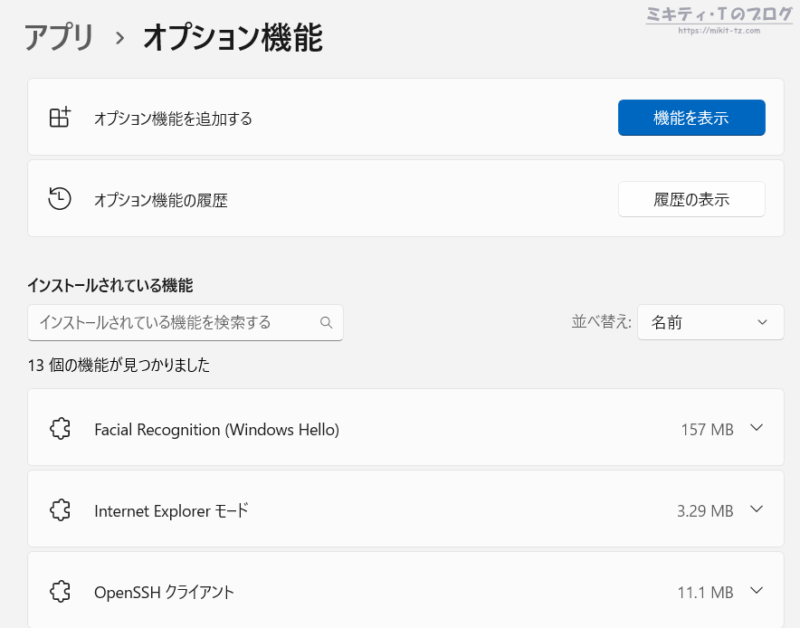This screenshot has width=800, height=628.
Task: Click the 履歴の表示 button
Action: pos(691,199)
